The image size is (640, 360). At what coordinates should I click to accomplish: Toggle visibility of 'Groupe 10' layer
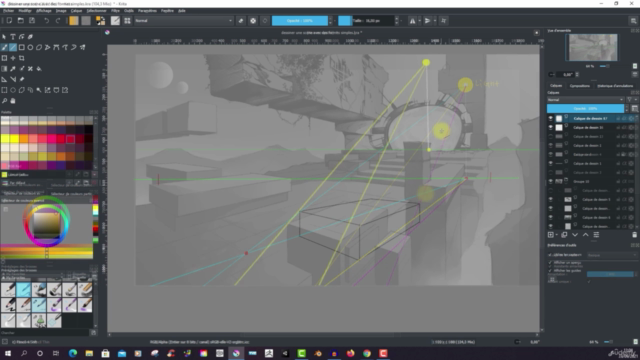(x=551, y=181)
